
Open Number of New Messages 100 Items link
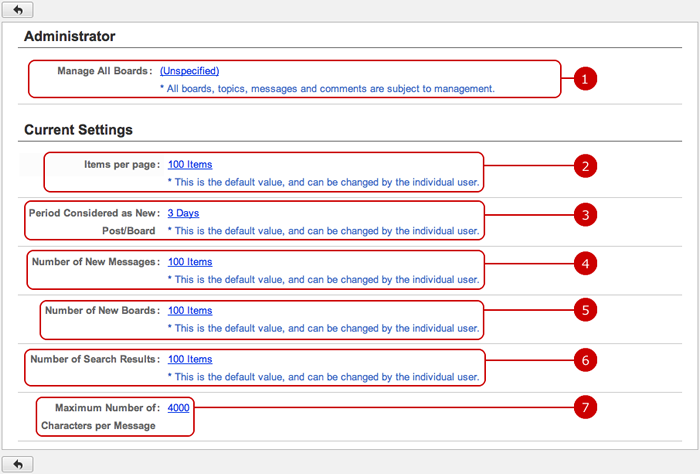(190, 262)
